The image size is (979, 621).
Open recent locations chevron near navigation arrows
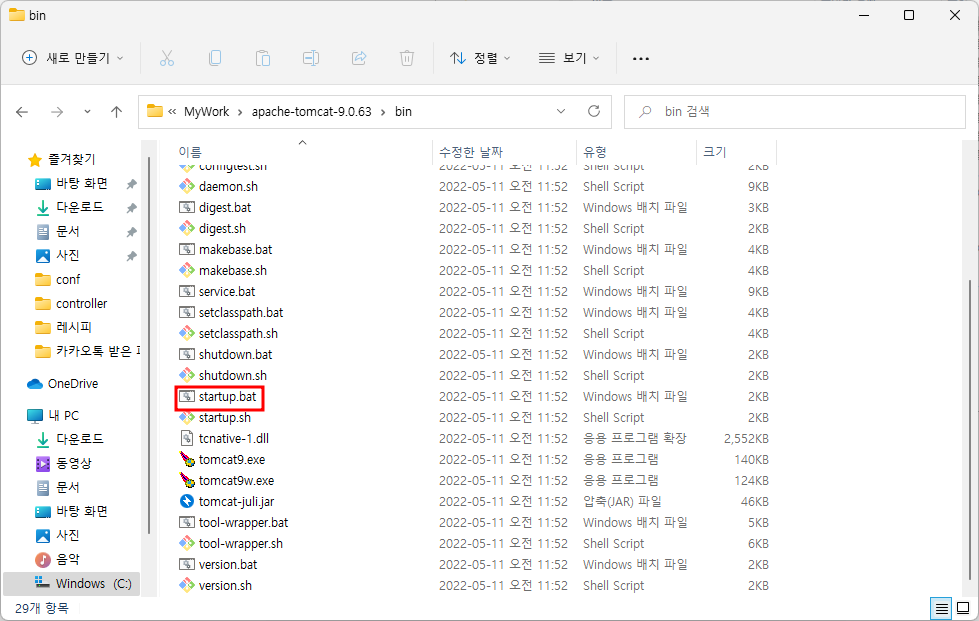(87, 112)
